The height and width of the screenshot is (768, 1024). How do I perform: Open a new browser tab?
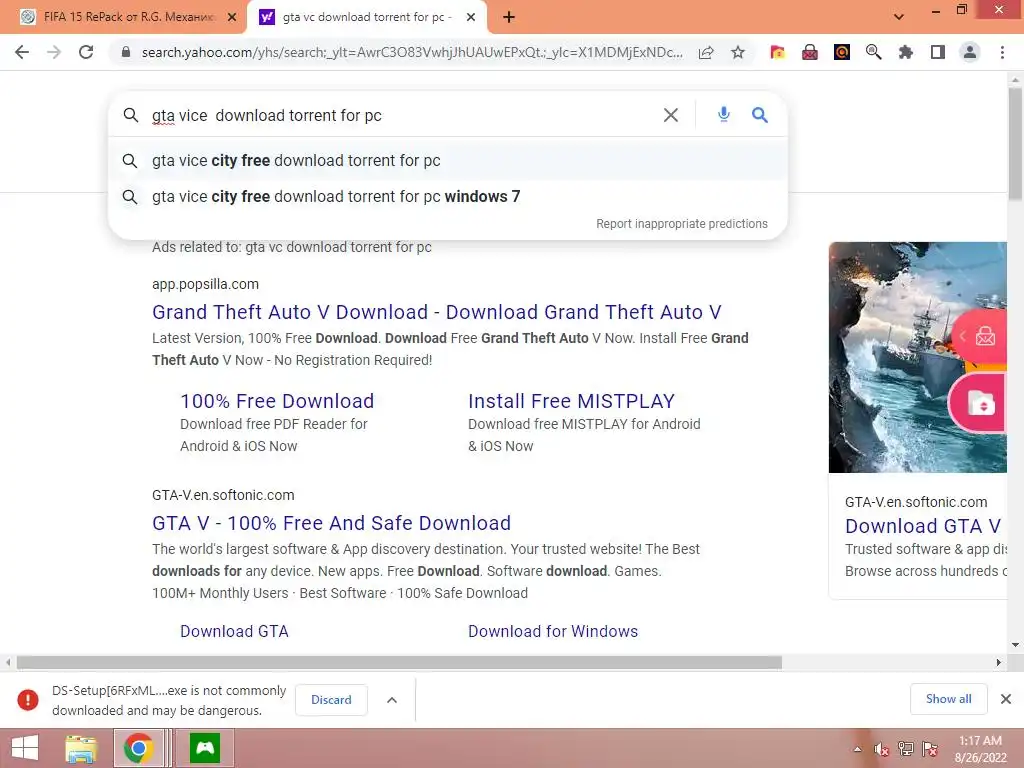coord(509,18)
